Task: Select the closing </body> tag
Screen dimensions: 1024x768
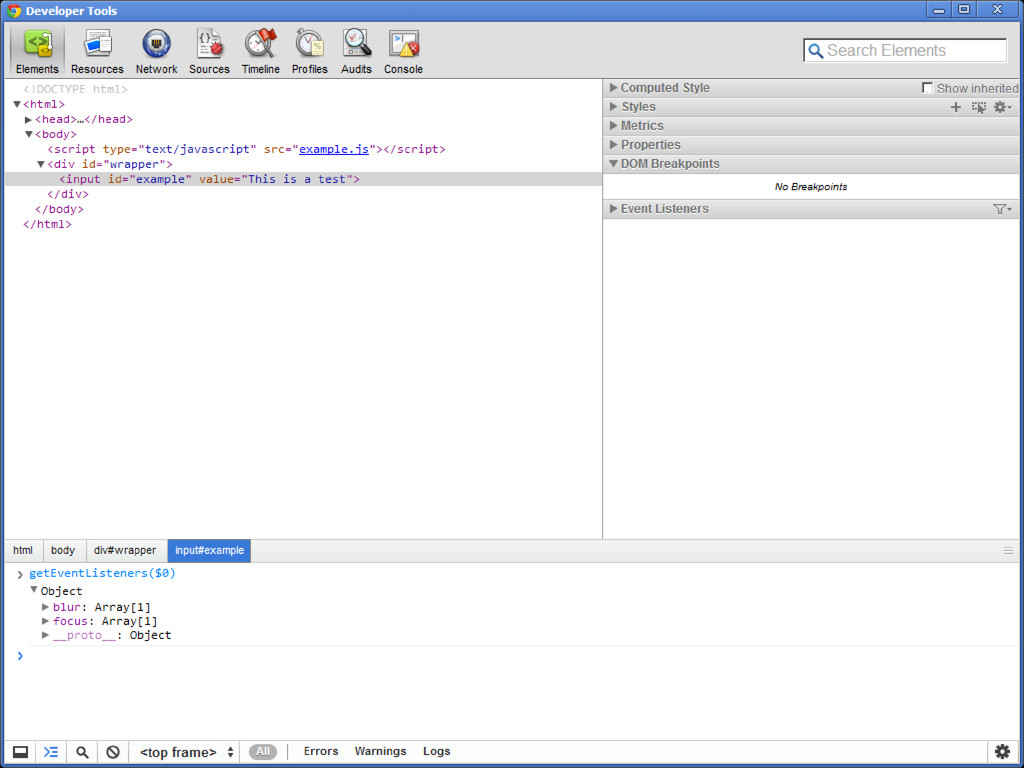Action: tap(59, 209)
